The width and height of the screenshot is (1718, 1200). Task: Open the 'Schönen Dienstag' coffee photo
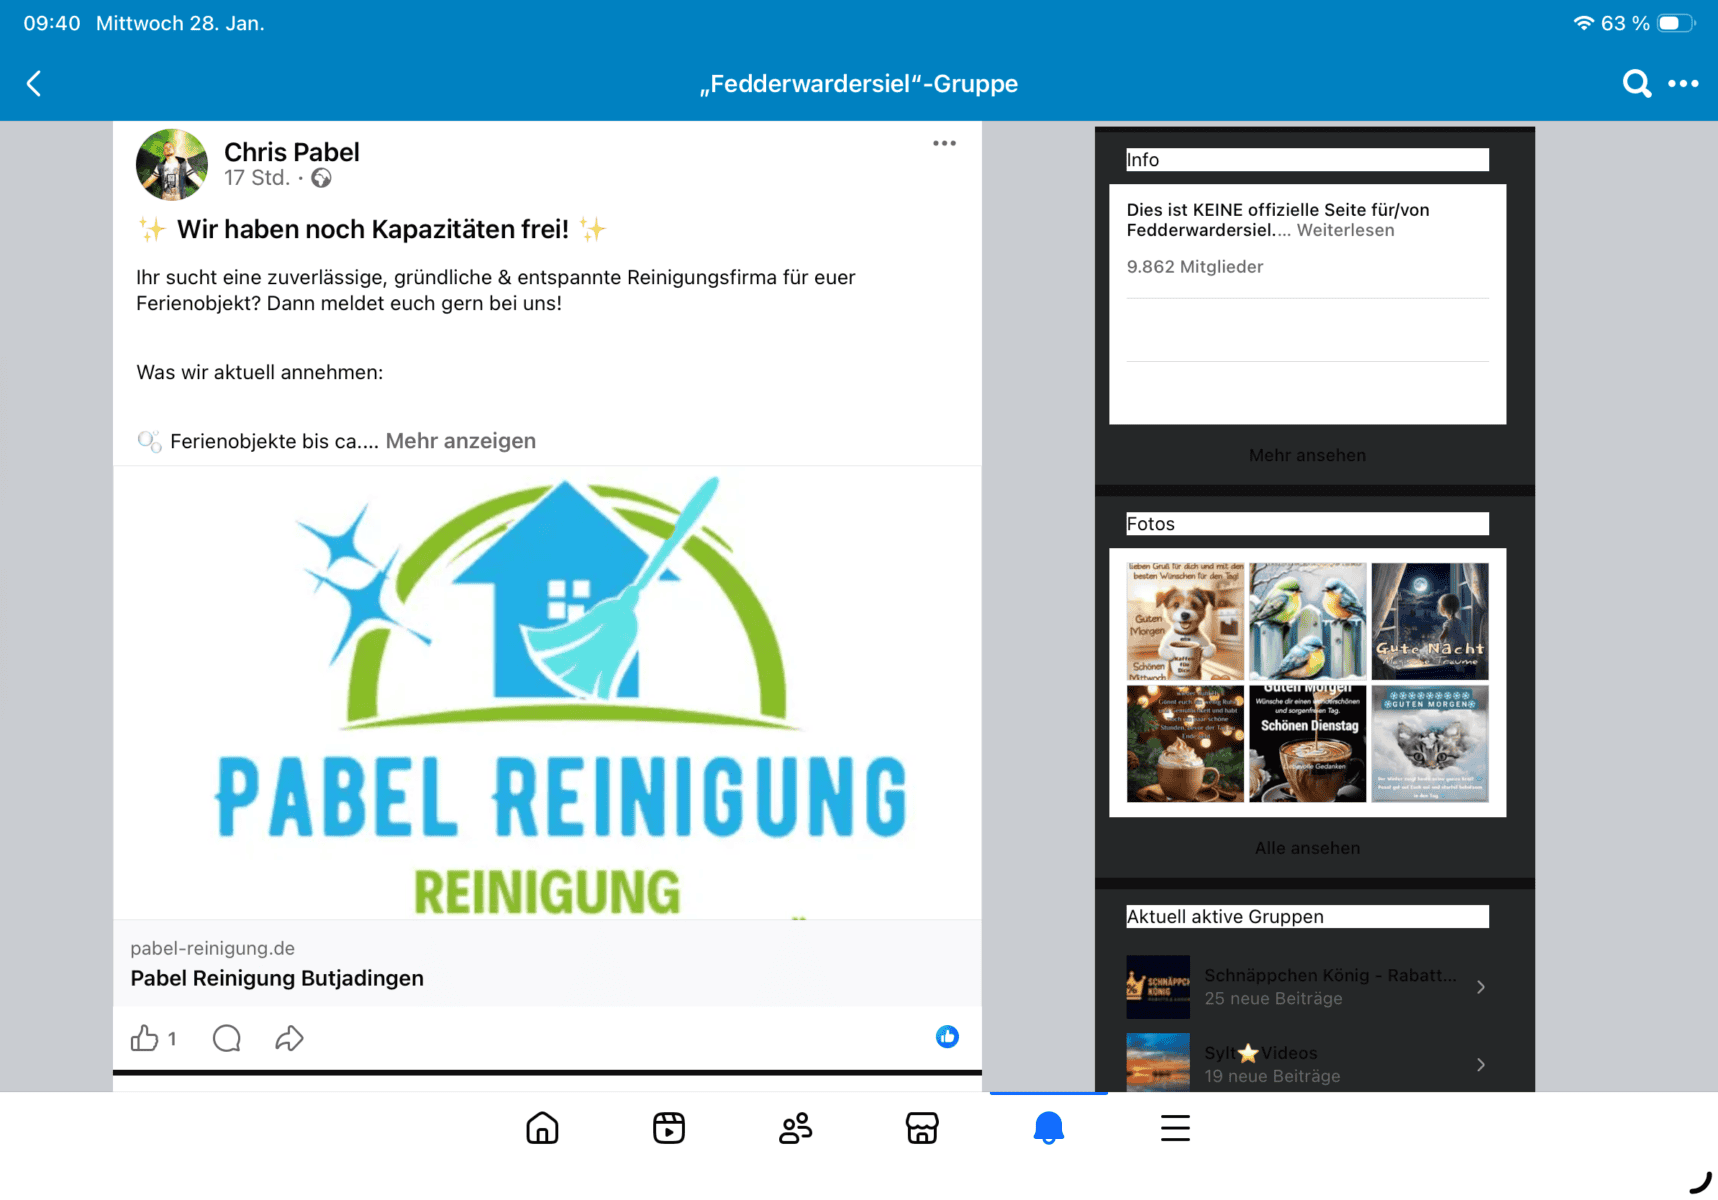[1307, 744]
